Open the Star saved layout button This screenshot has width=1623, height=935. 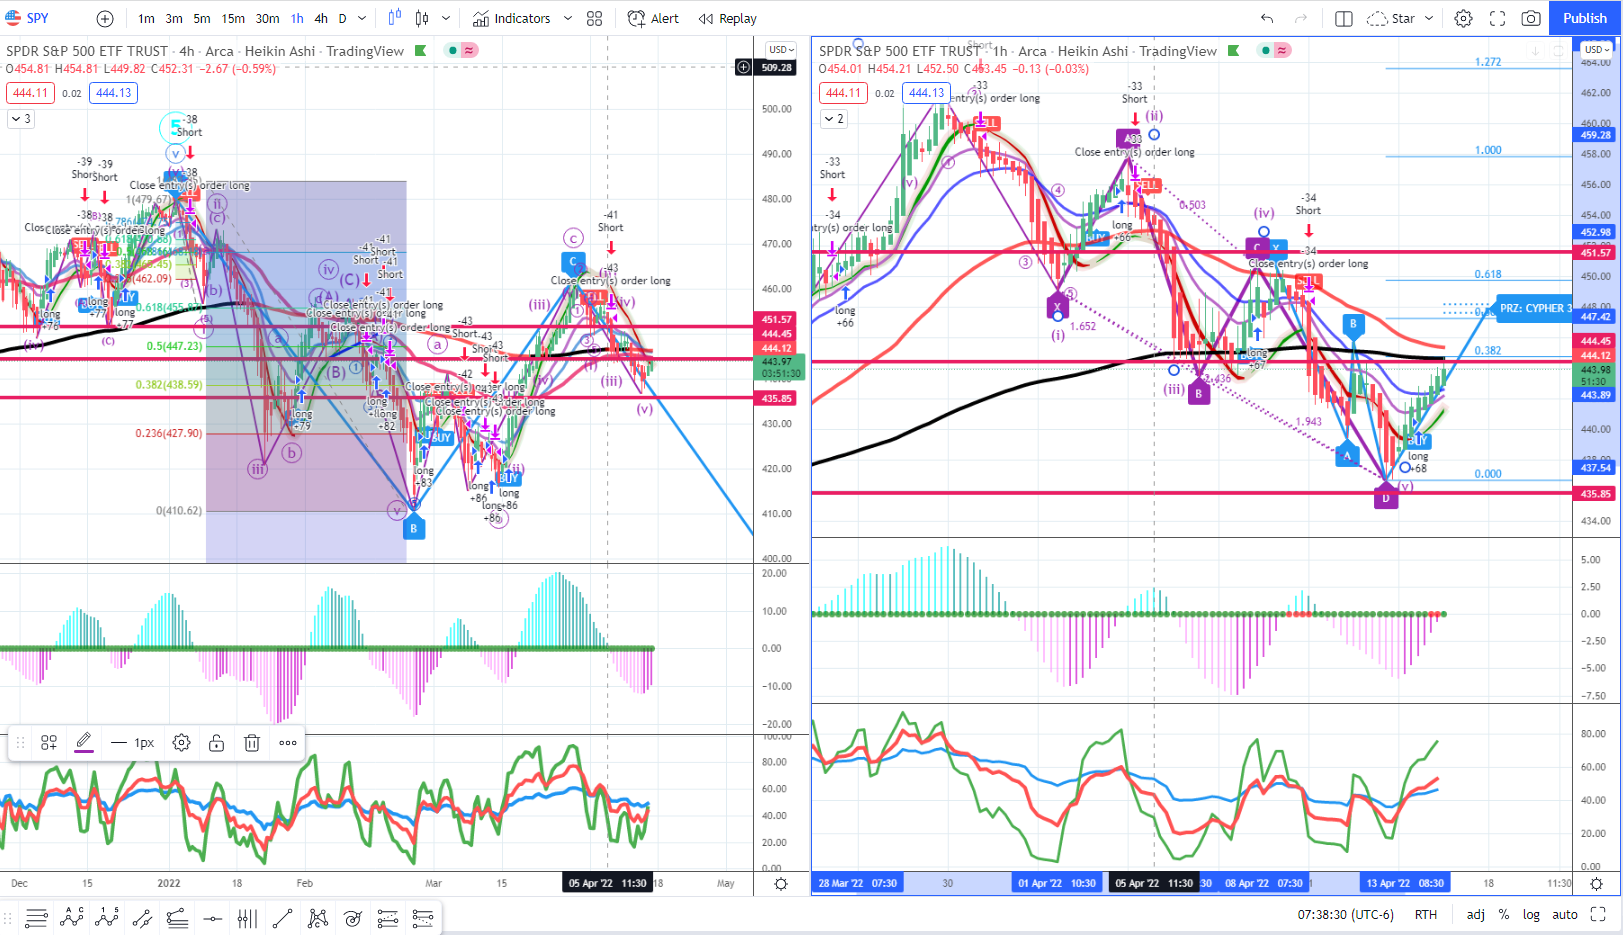click(1391, 18)
